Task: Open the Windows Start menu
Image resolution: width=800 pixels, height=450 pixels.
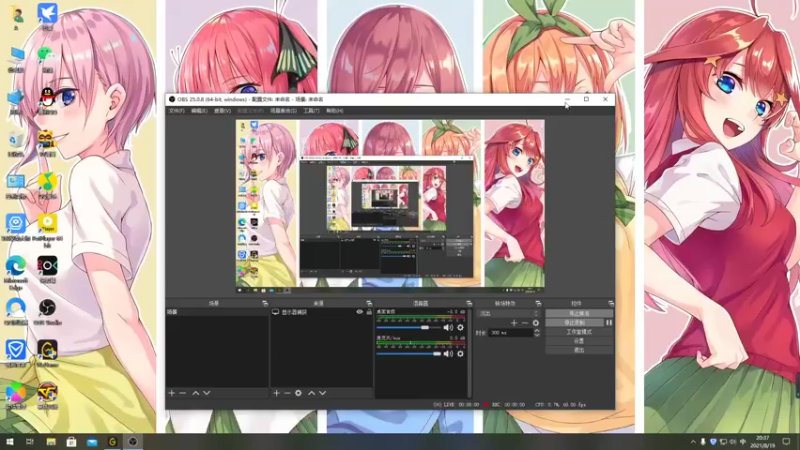Action: (9, 441)
